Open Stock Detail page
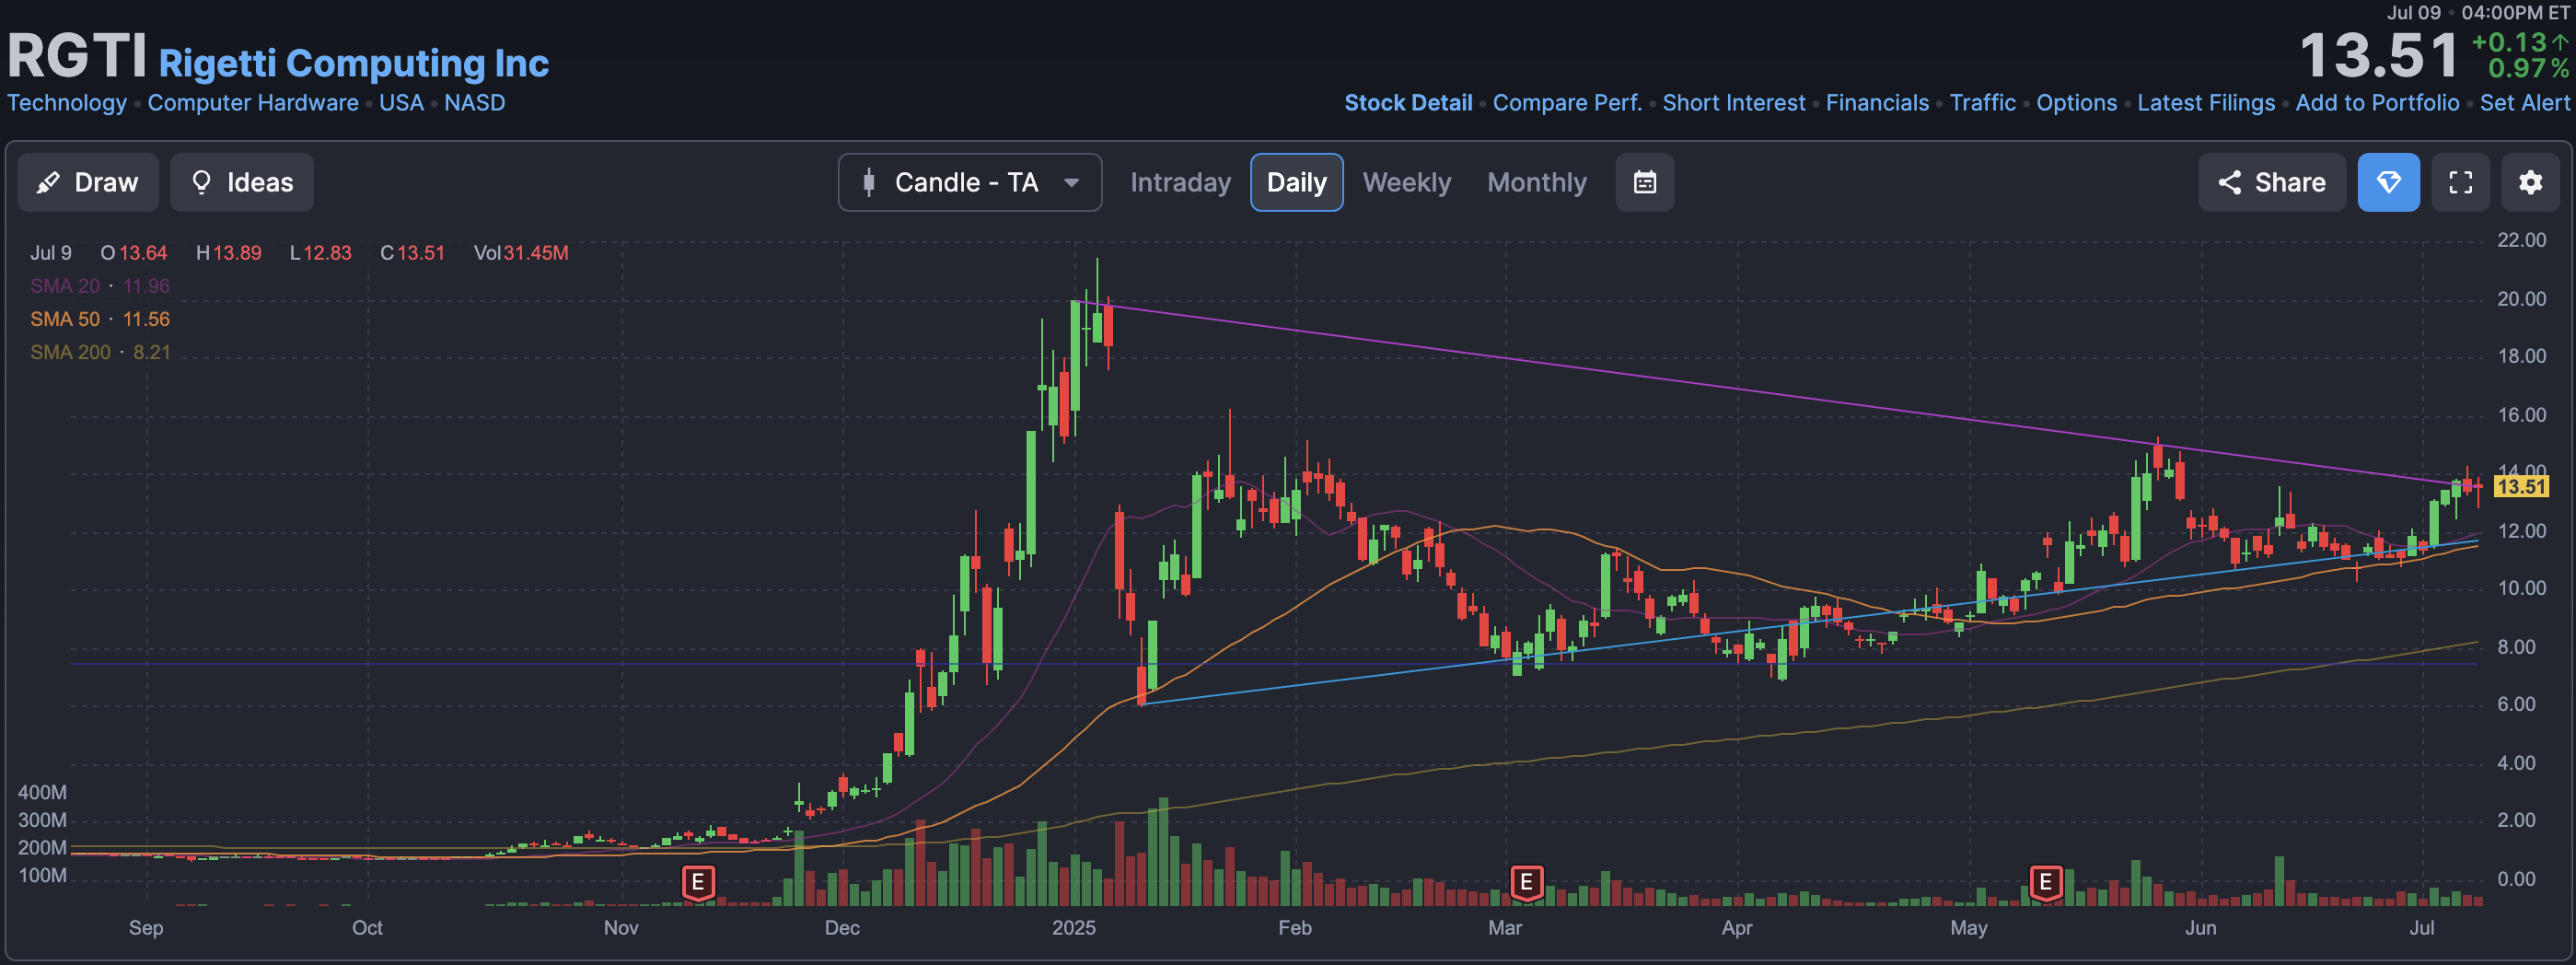The width and height of the screenshot is (2576, 965). coord(1408,103)
